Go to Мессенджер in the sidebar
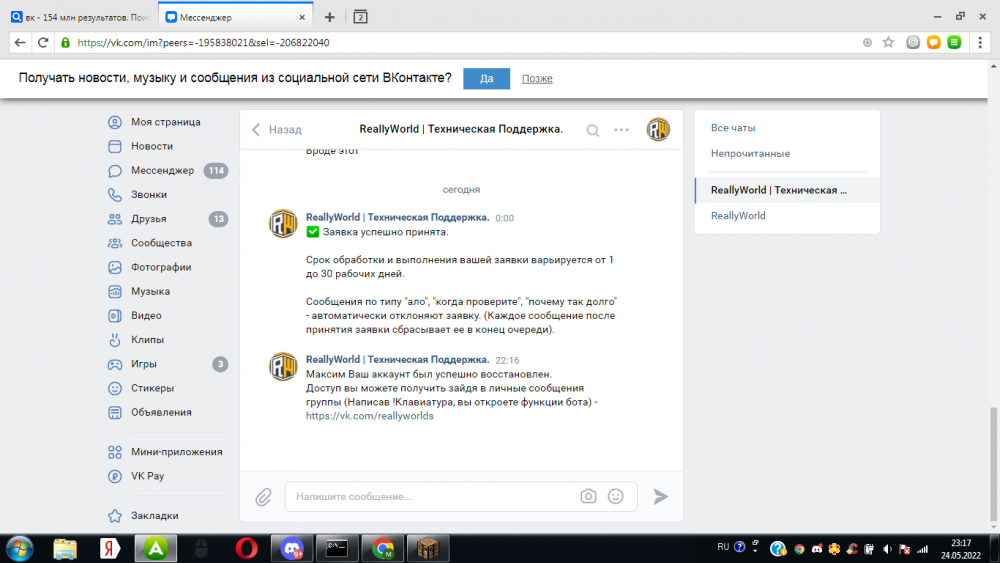The width and height of the screenshot is (1000, 563). point(165,170)
